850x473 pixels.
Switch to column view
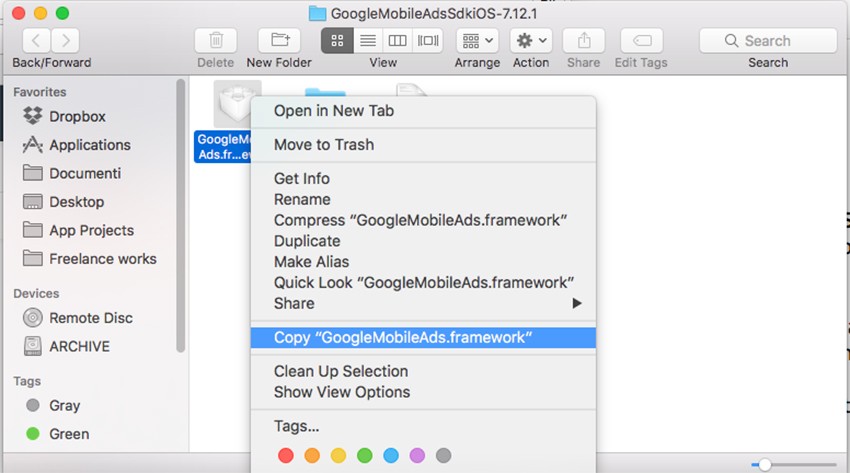[398, 41]
